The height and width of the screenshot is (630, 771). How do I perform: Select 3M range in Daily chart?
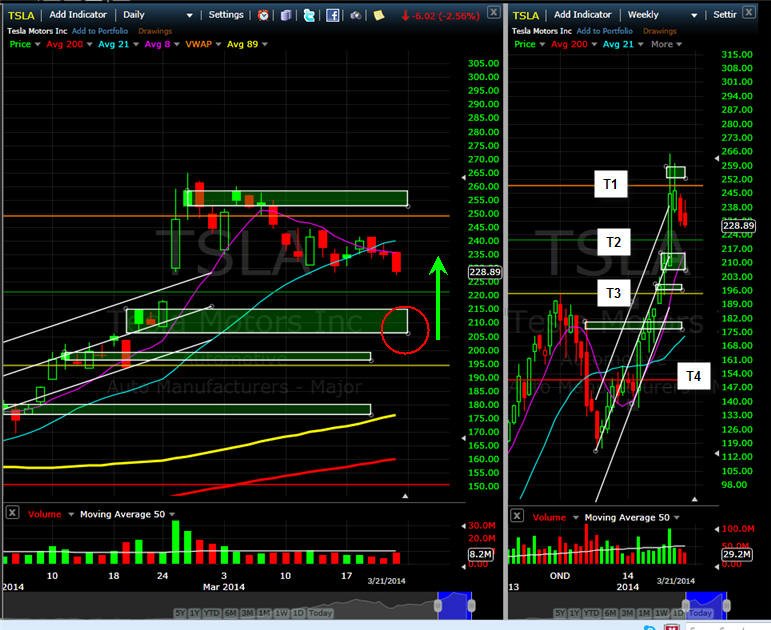[x=247, y=613]
